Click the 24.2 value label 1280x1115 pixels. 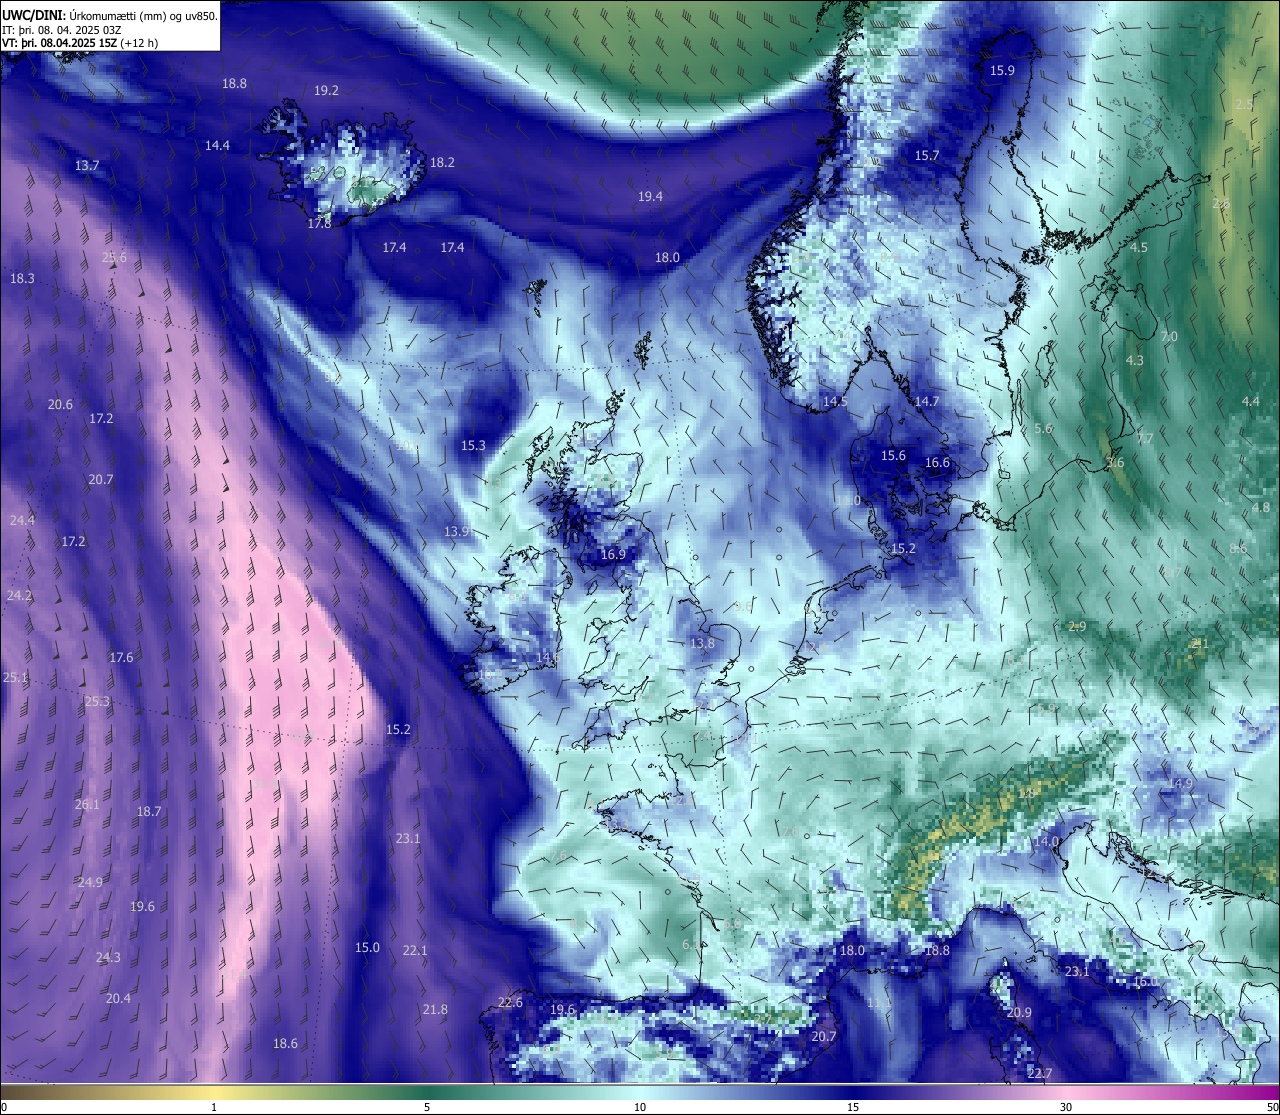point(19,595)
